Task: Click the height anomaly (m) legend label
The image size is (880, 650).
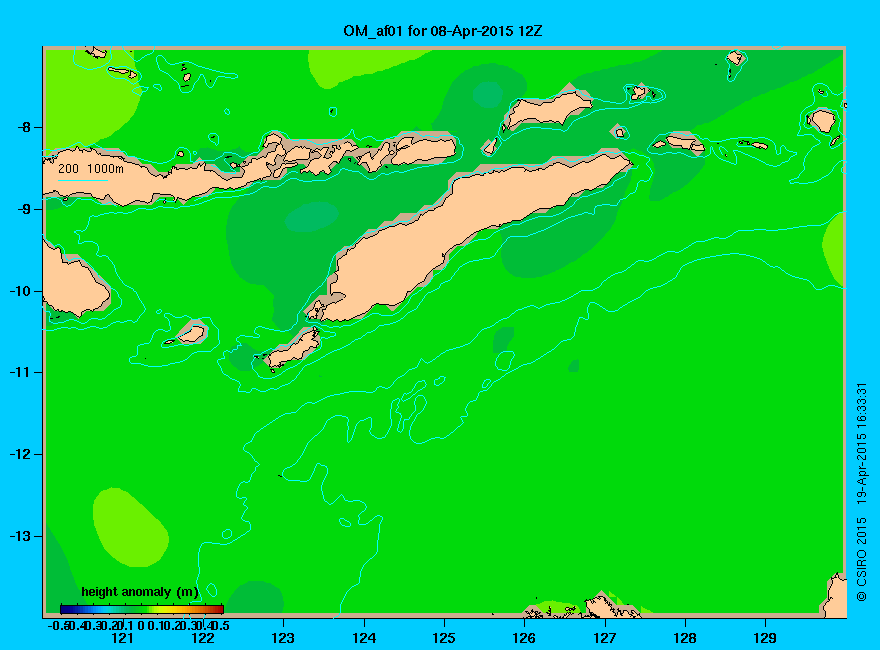Action: pyautogui.click(x=140, y=592)
